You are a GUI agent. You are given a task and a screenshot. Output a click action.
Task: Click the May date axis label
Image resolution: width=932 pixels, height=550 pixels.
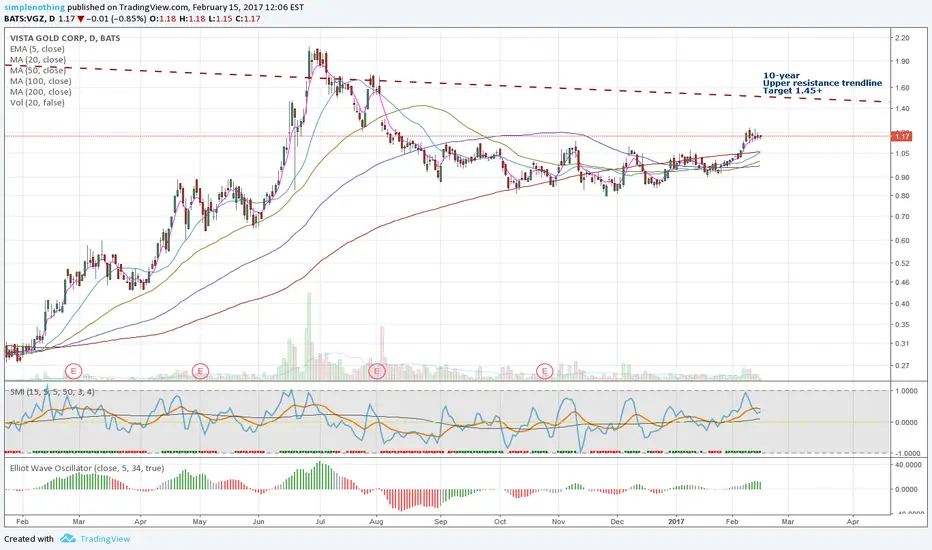pyautogui.click(x=200, y=521)
